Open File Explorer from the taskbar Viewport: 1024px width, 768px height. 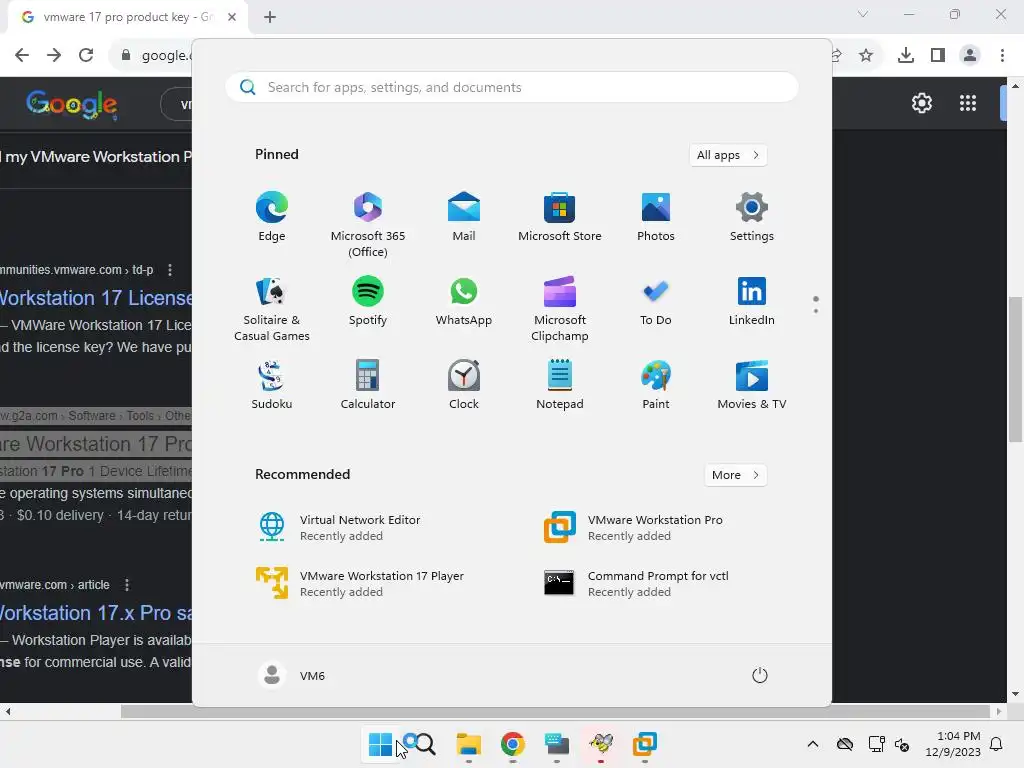pyautogui.click(x=468, y=744)
